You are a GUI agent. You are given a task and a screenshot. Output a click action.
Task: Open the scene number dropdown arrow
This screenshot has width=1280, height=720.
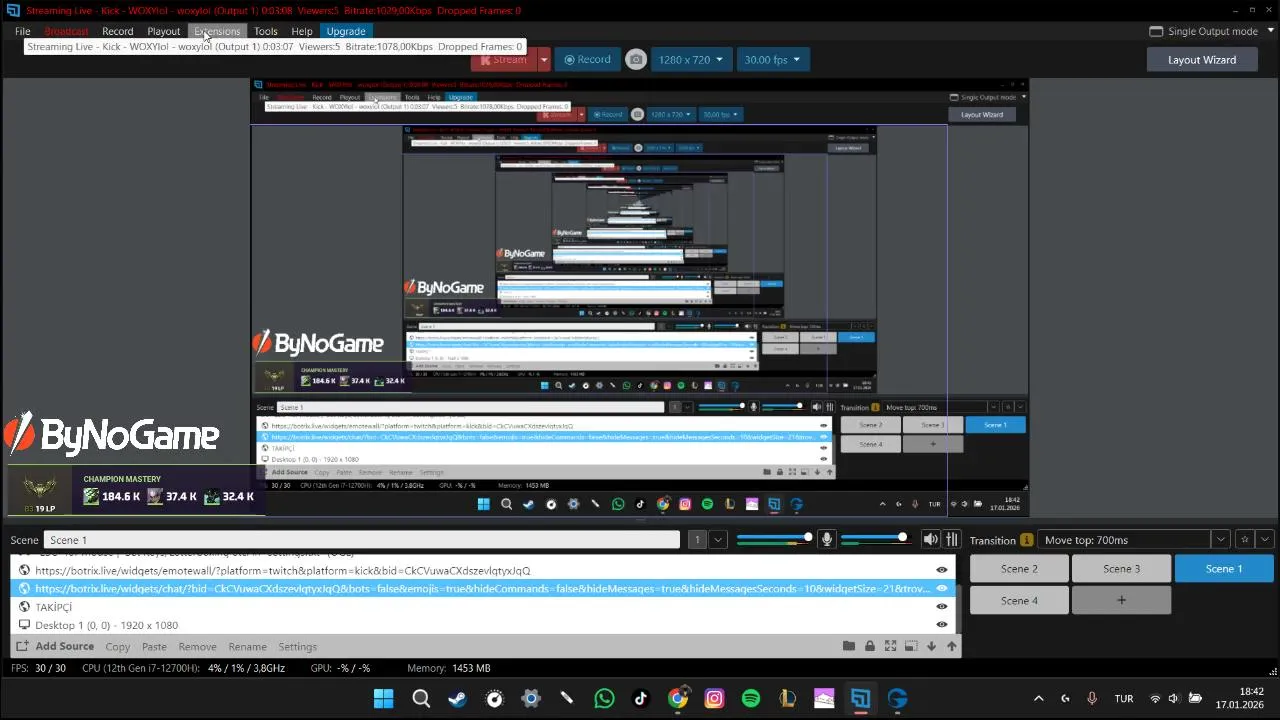(718, 540)
